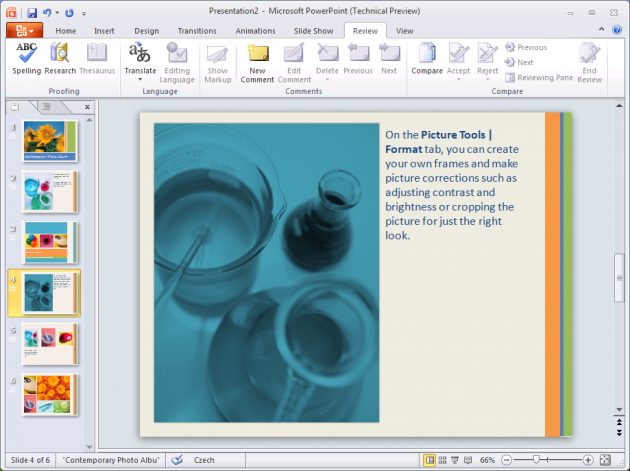This screenshot has width=630, height=471.
Task: Select slide 1 sunflower thumbnail
Action: click(x=49, y=141)
